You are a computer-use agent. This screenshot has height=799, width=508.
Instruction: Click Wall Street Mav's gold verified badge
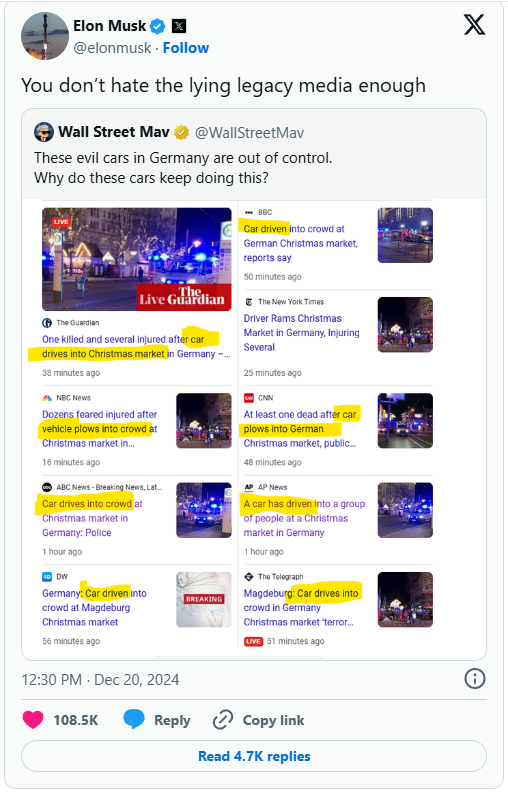coord(181,132)
